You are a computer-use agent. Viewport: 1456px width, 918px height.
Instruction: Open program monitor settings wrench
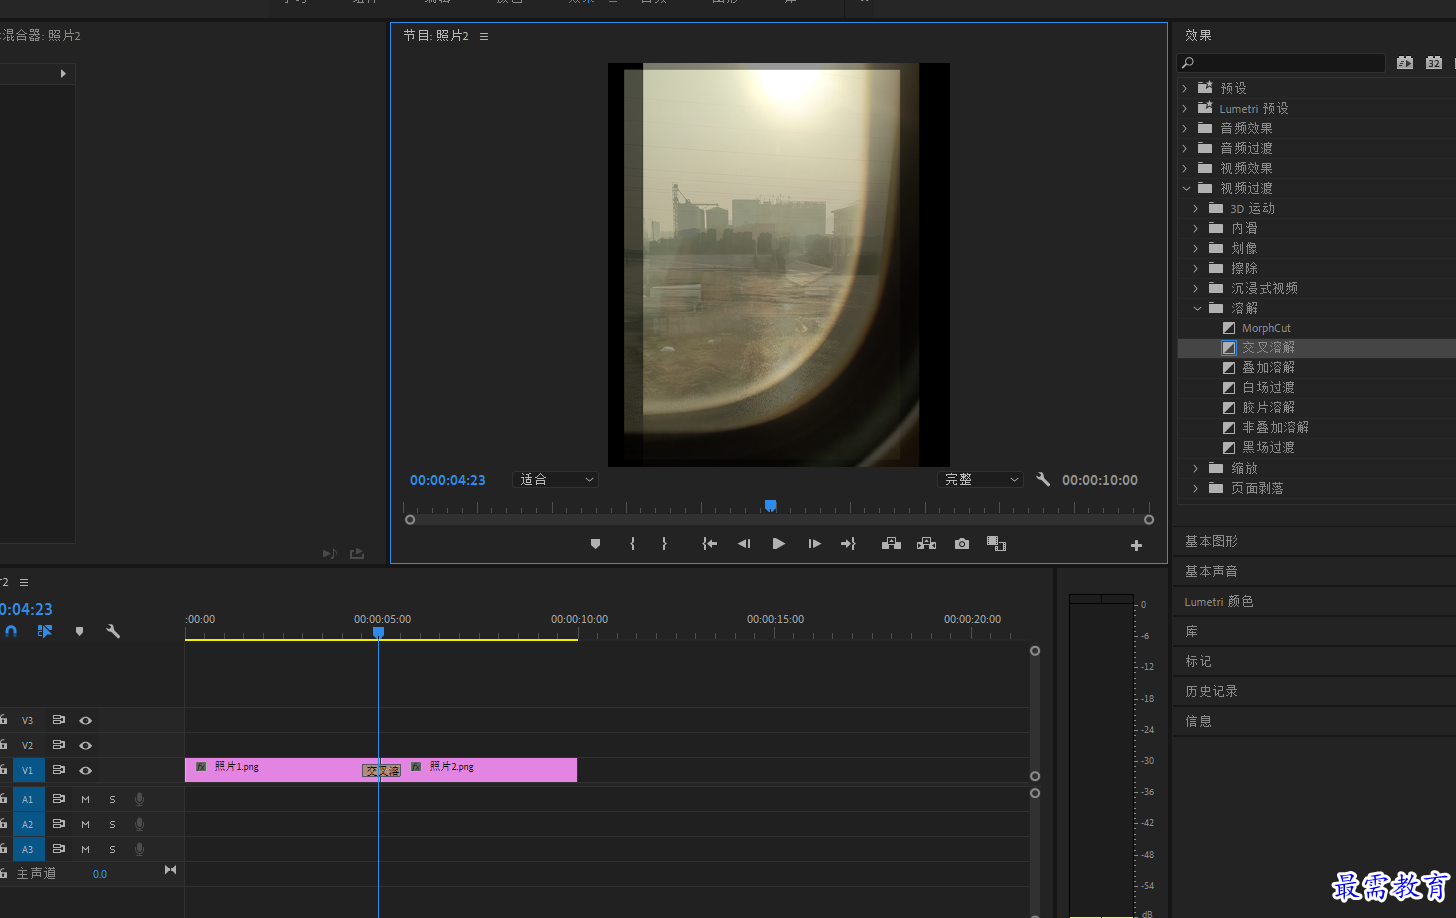1043,480
